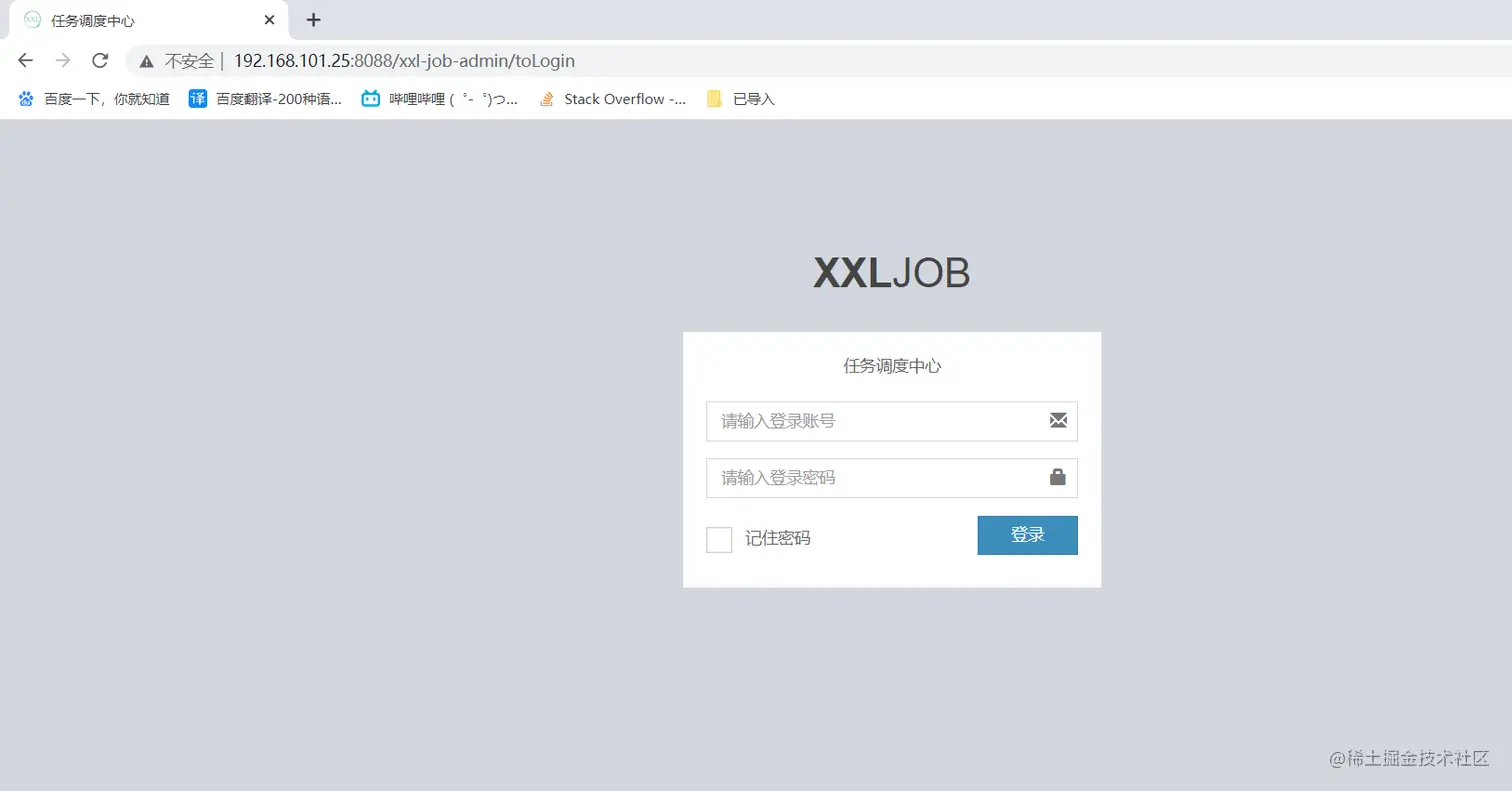
Task: Click the XXLJOB logo heading
Action: click(x=892, y=273)
